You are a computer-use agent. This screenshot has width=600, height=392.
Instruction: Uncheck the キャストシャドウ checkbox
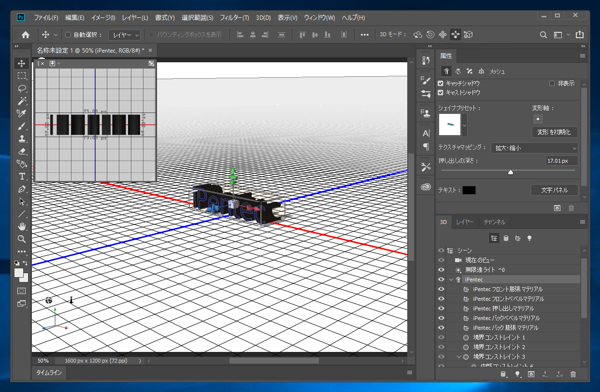pos(440,93)
